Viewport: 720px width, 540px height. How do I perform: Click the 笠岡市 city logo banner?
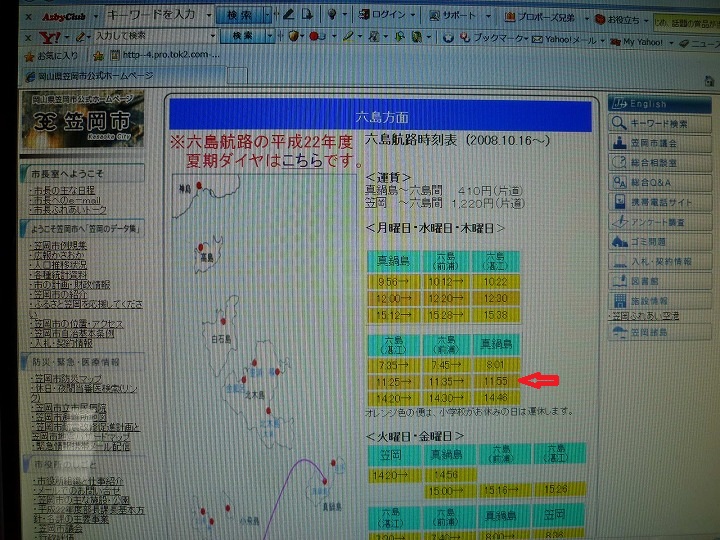pos(81,123)
